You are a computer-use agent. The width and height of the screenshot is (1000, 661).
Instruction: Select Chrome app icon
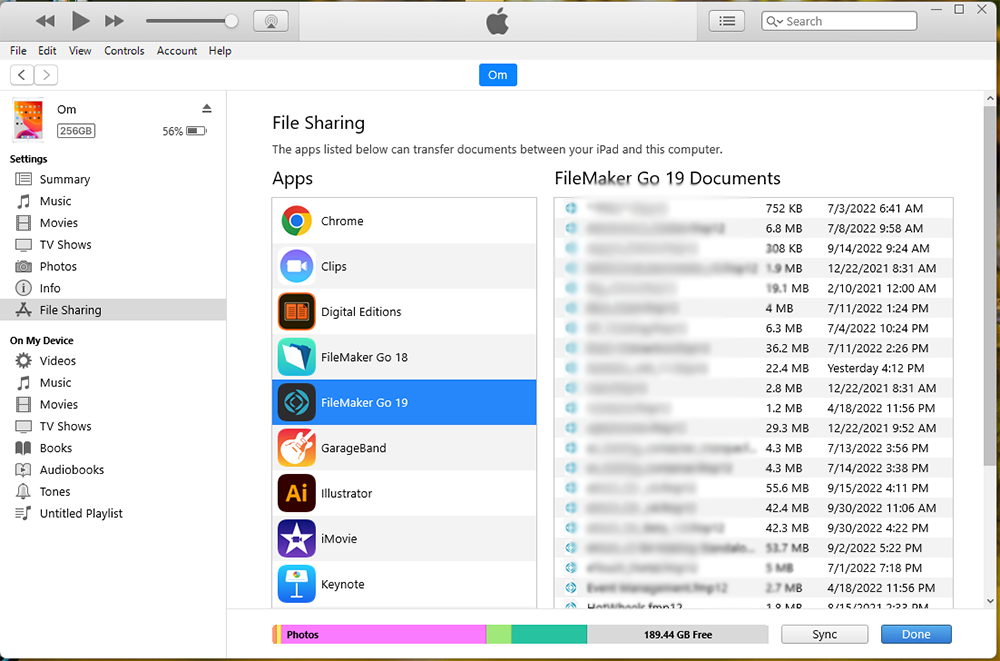pyautogui.click(x=297, y=221)
